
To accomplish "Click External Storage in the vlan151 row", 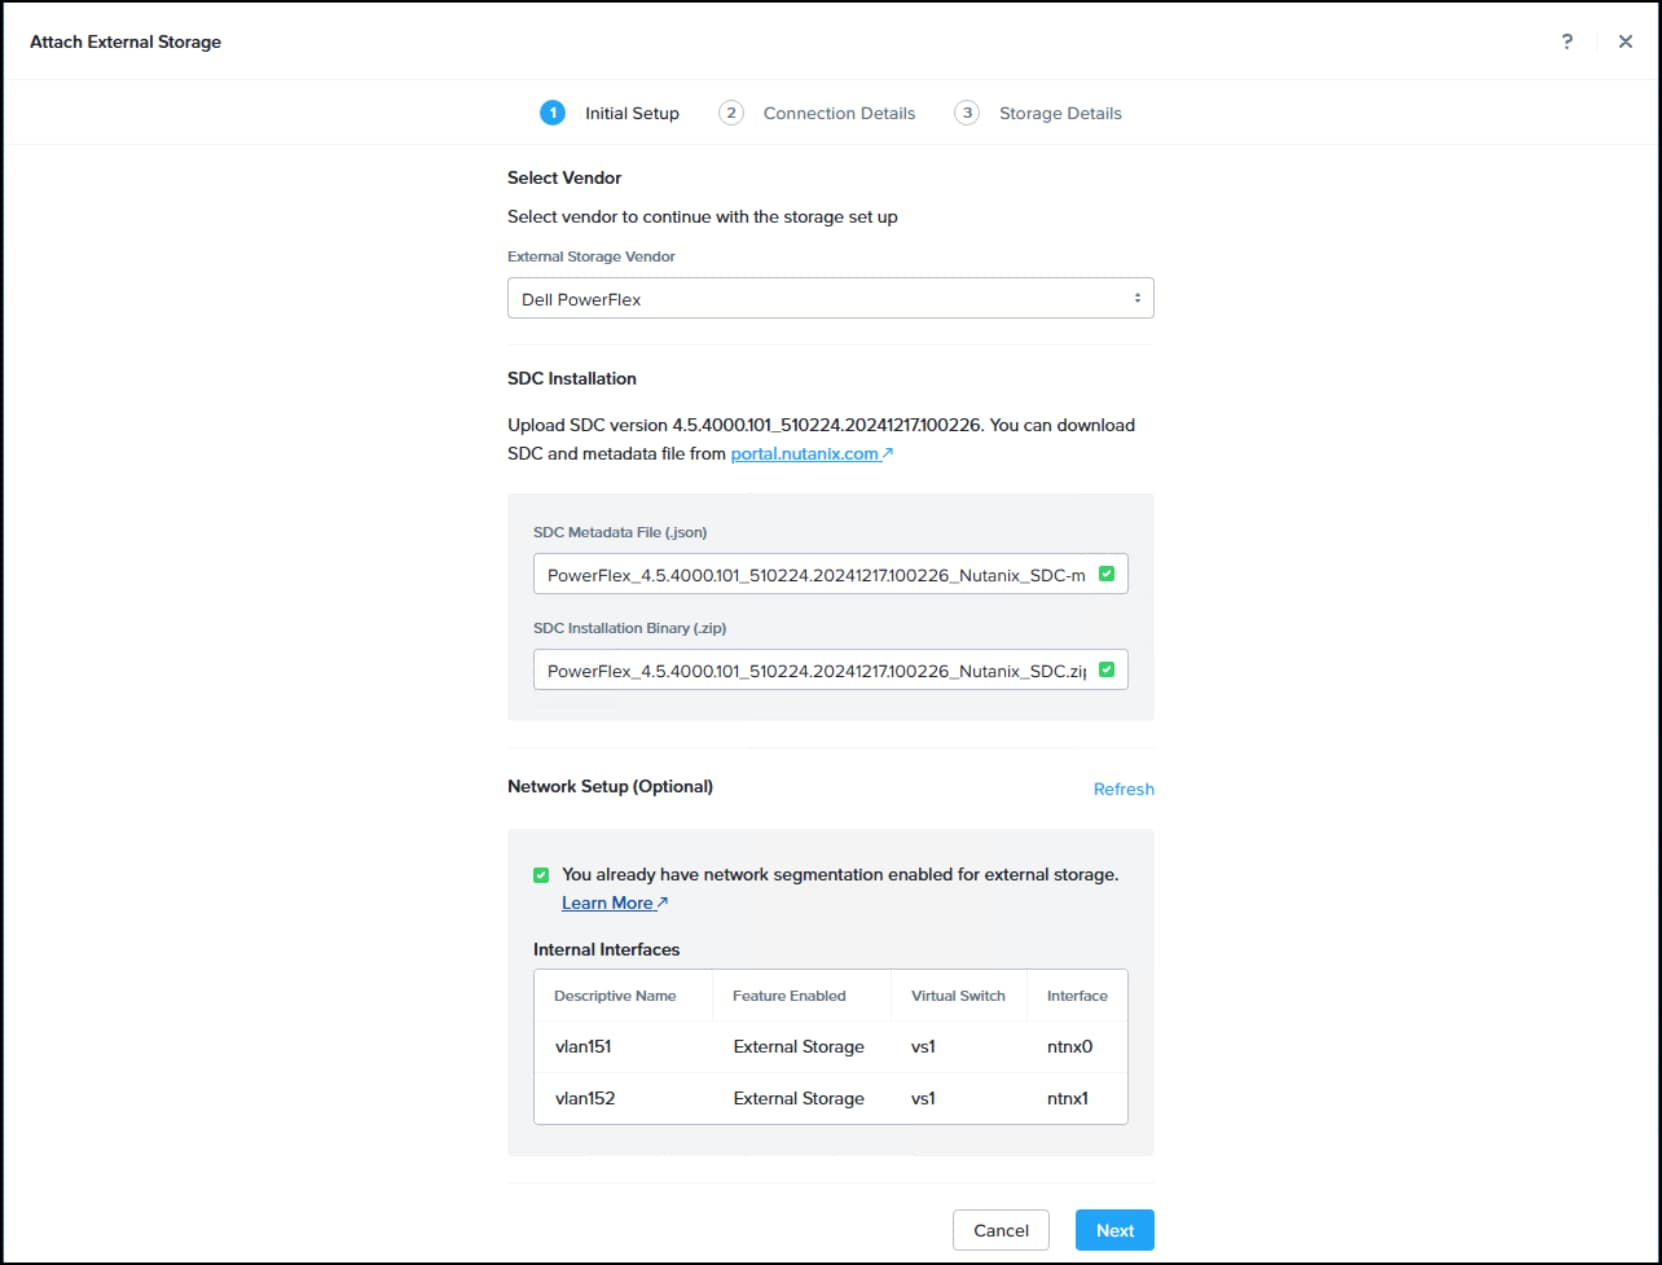I will pyautogui.click(x=798, y=1047).
